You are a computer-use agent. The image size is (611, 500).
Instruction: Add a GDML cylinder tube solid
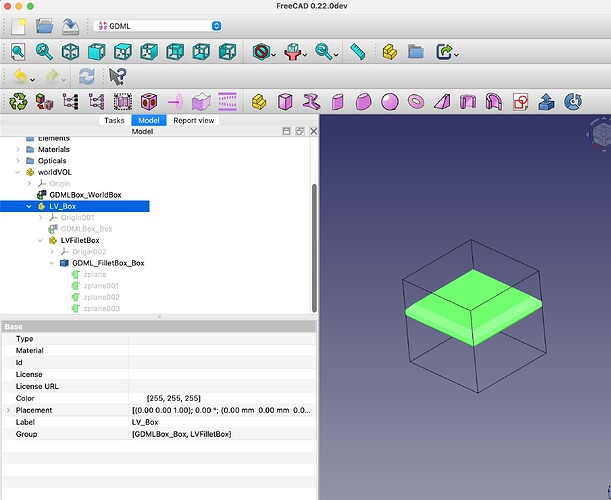click(x=337, y=102)
